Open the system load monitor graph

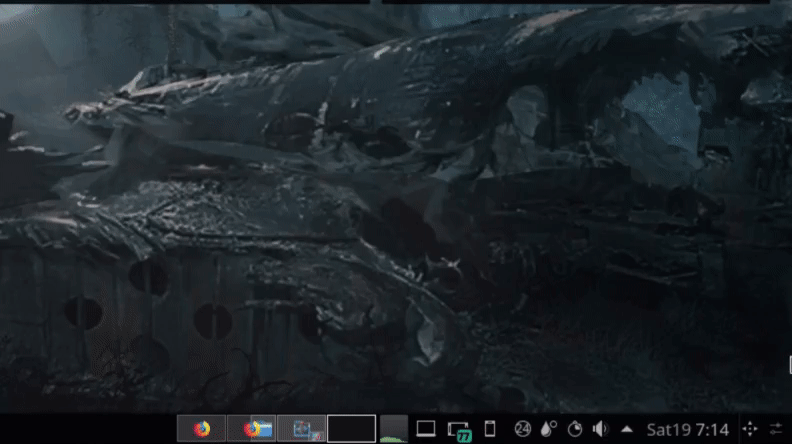coord(393,429)
